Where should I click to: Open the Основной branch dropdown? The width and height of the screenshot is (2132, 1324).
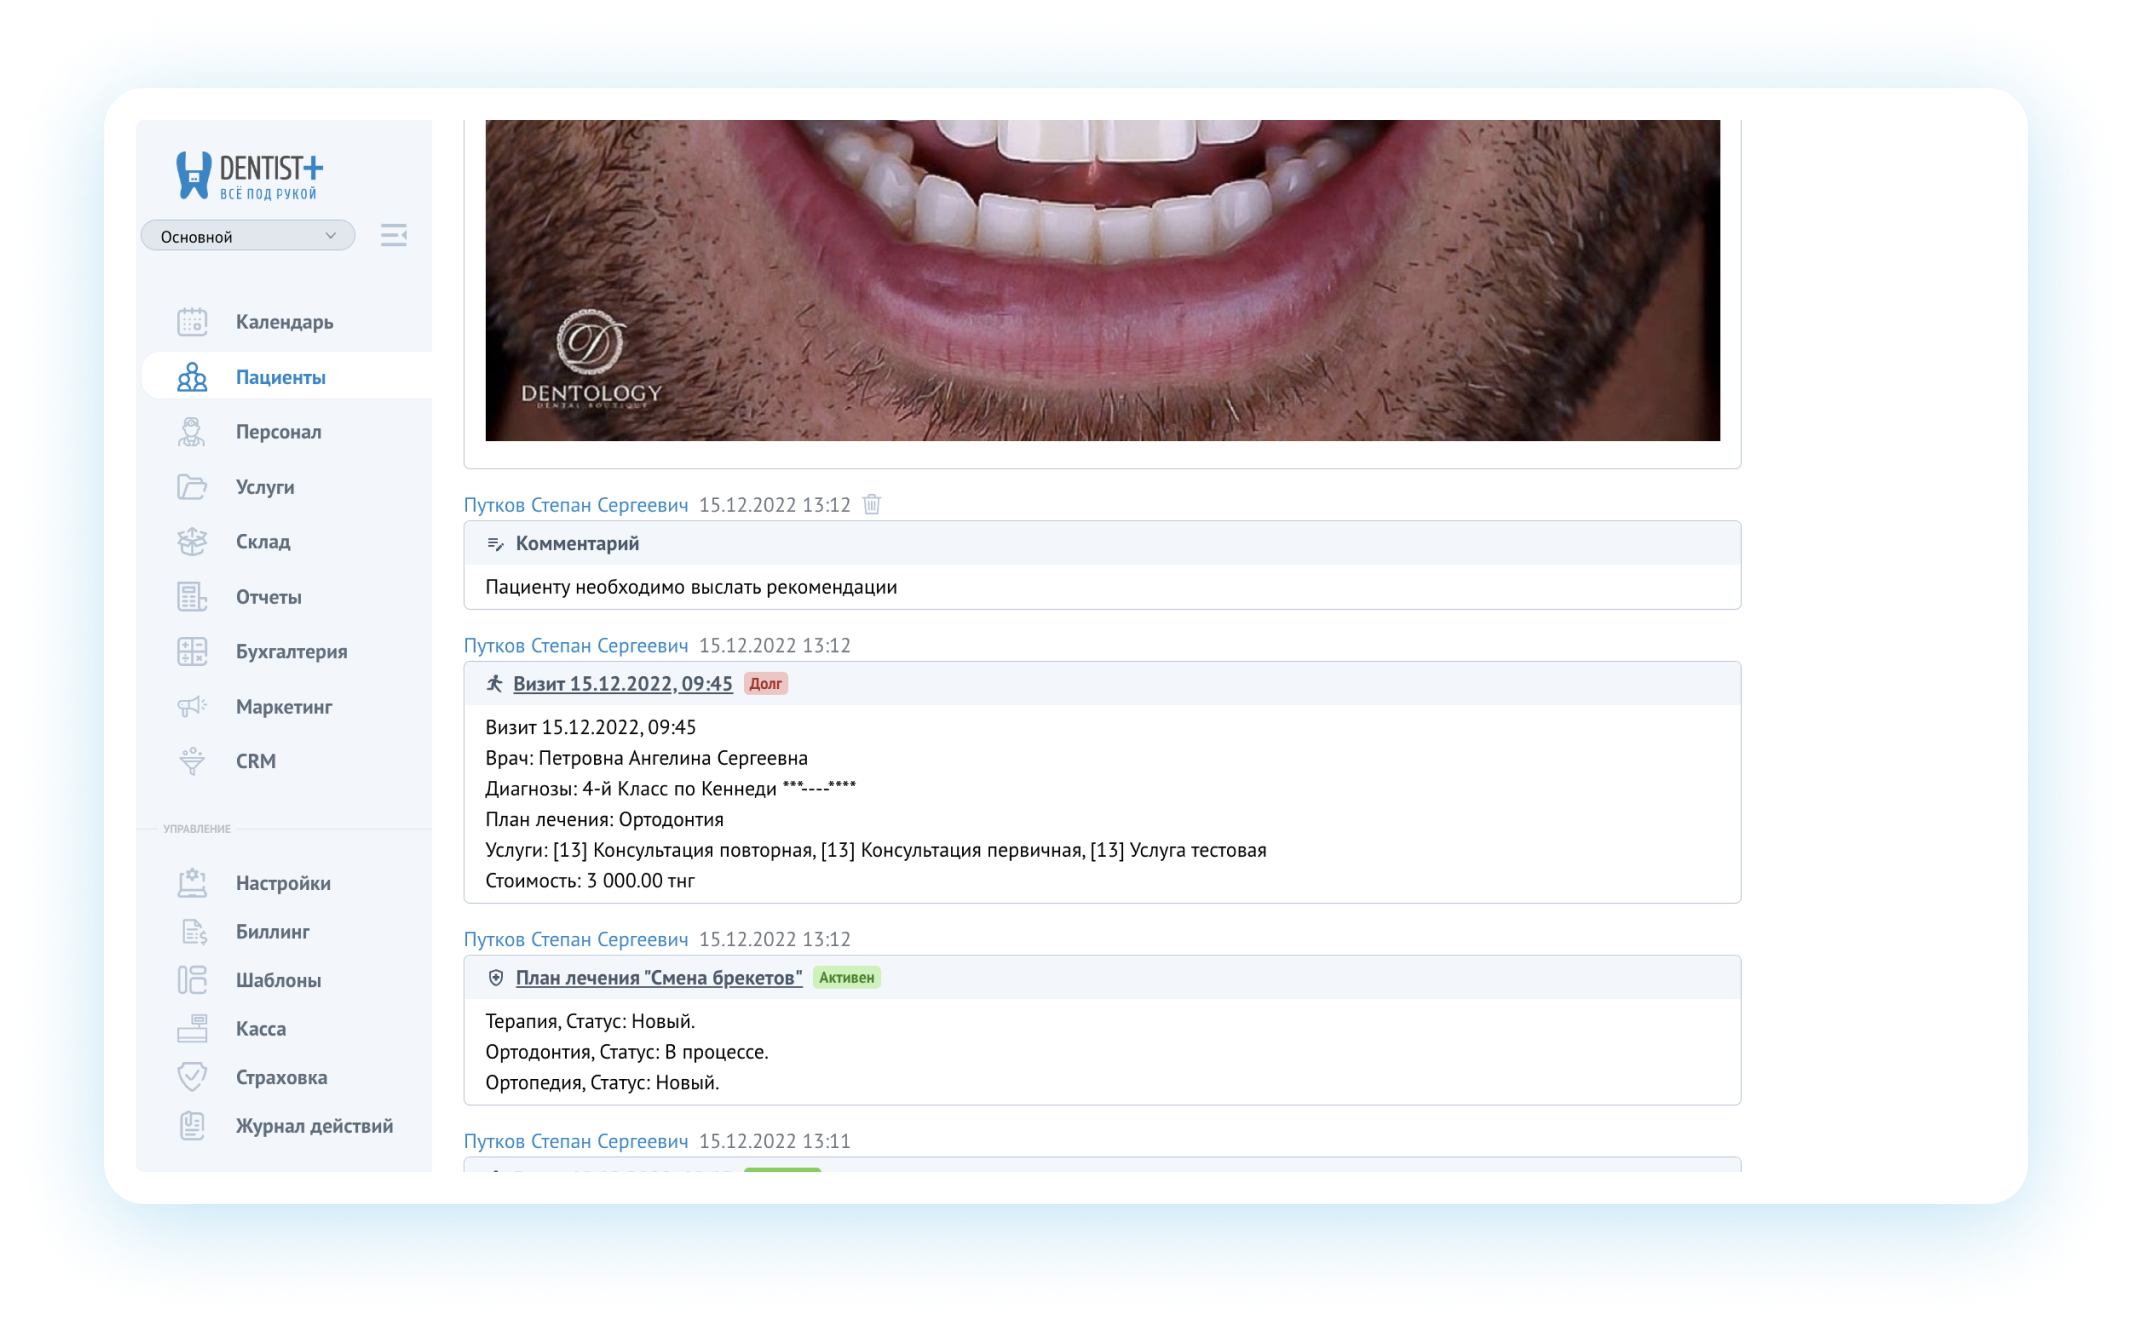[x=247, y=235]
